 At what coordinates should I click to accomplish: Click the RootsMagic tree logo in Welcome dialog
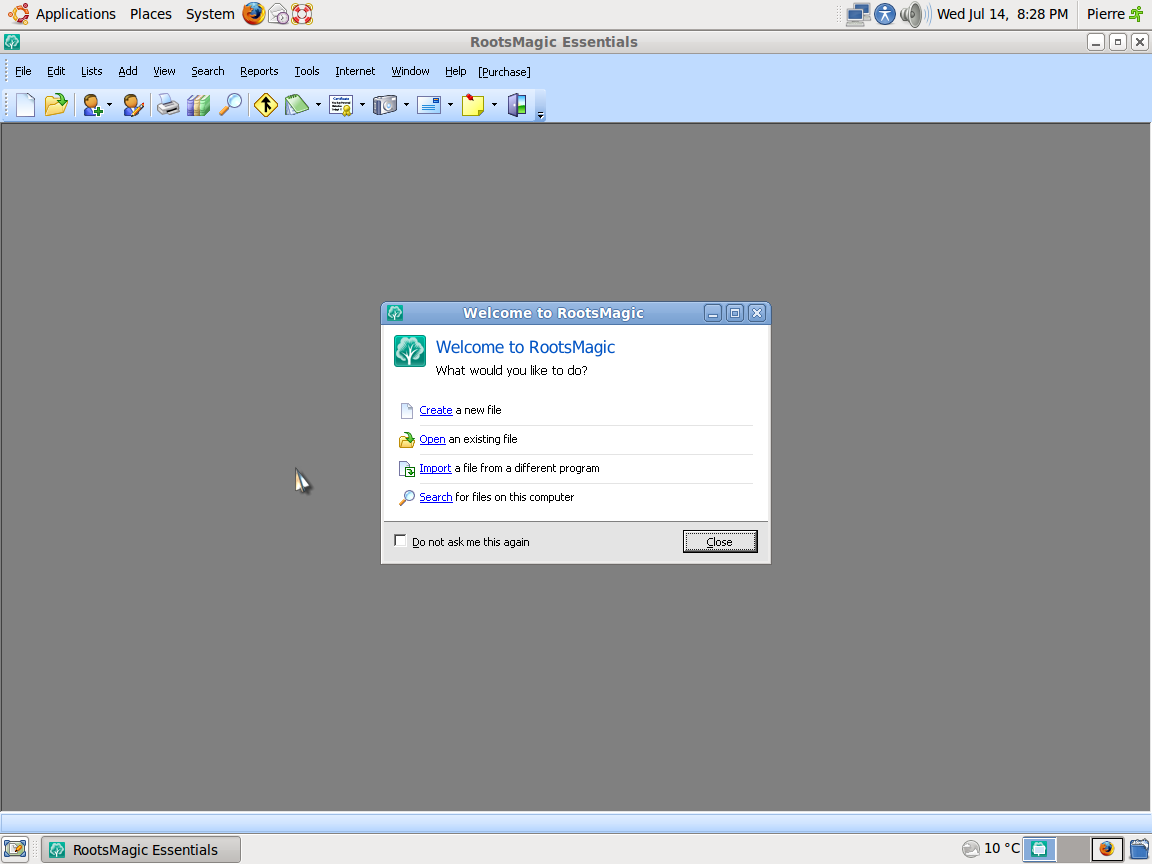[x=410, y=351]
